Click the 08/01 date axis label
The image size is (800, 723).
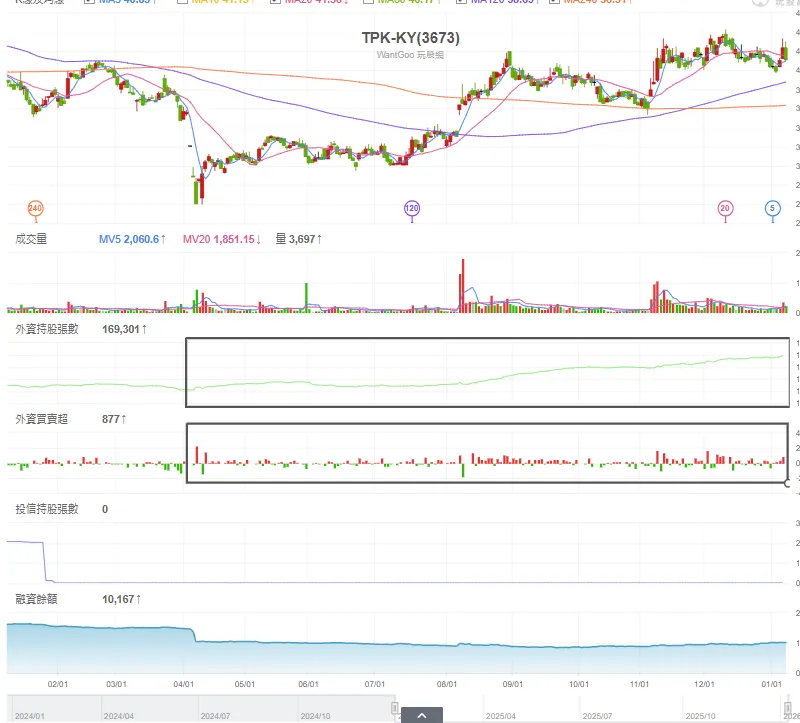tap(447, 684)
